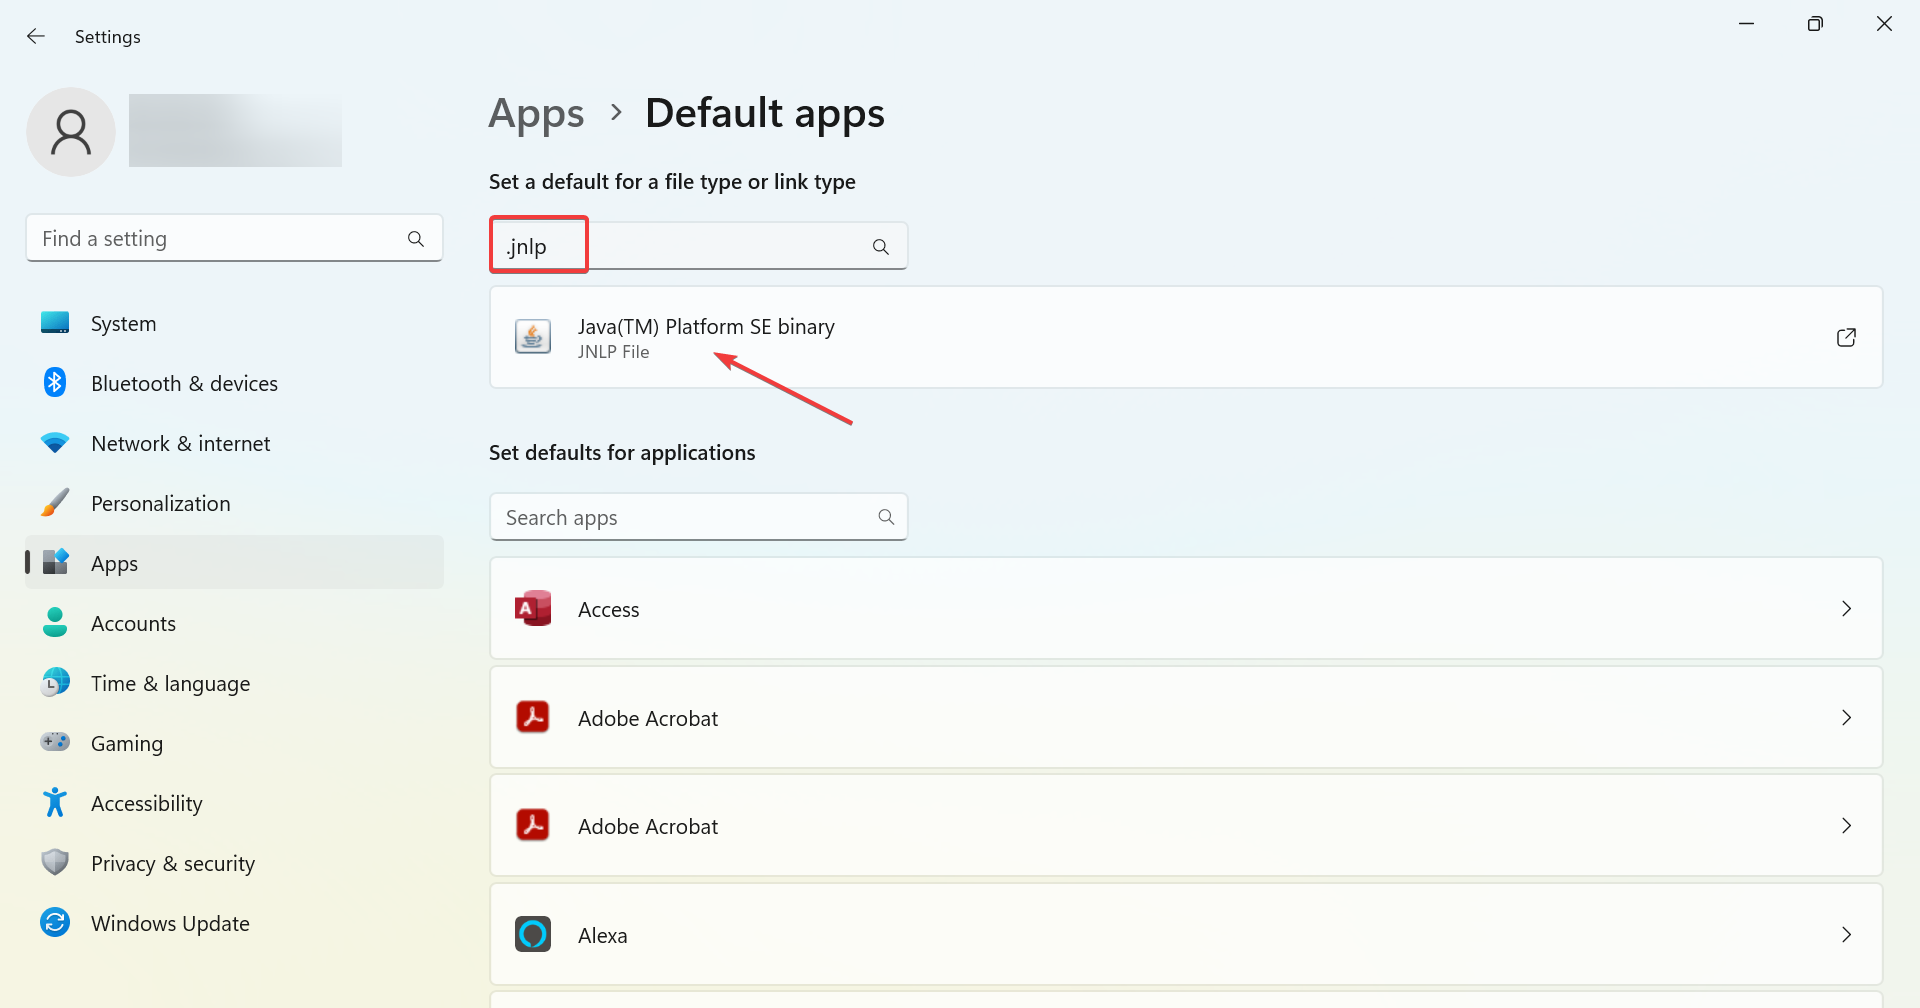This screenshot has width=1920, height=1008.
Task: Click the Search apps magnifier icon
Action: point(886,517)
